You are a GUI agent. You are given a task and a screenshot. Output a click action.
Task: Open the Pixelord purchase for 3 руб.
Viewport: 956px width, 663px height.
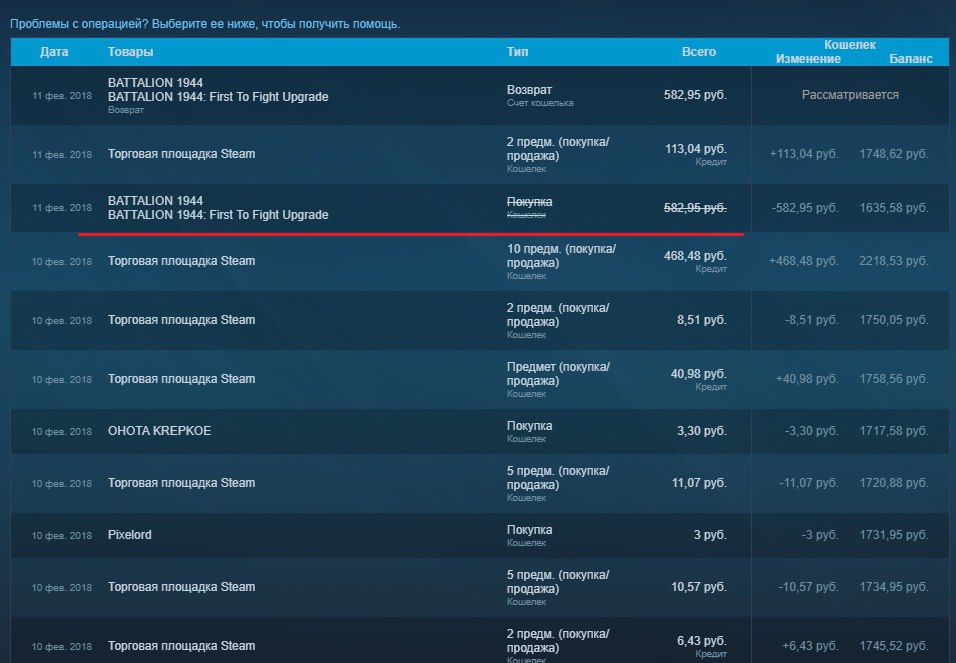(x=130, y=535)
